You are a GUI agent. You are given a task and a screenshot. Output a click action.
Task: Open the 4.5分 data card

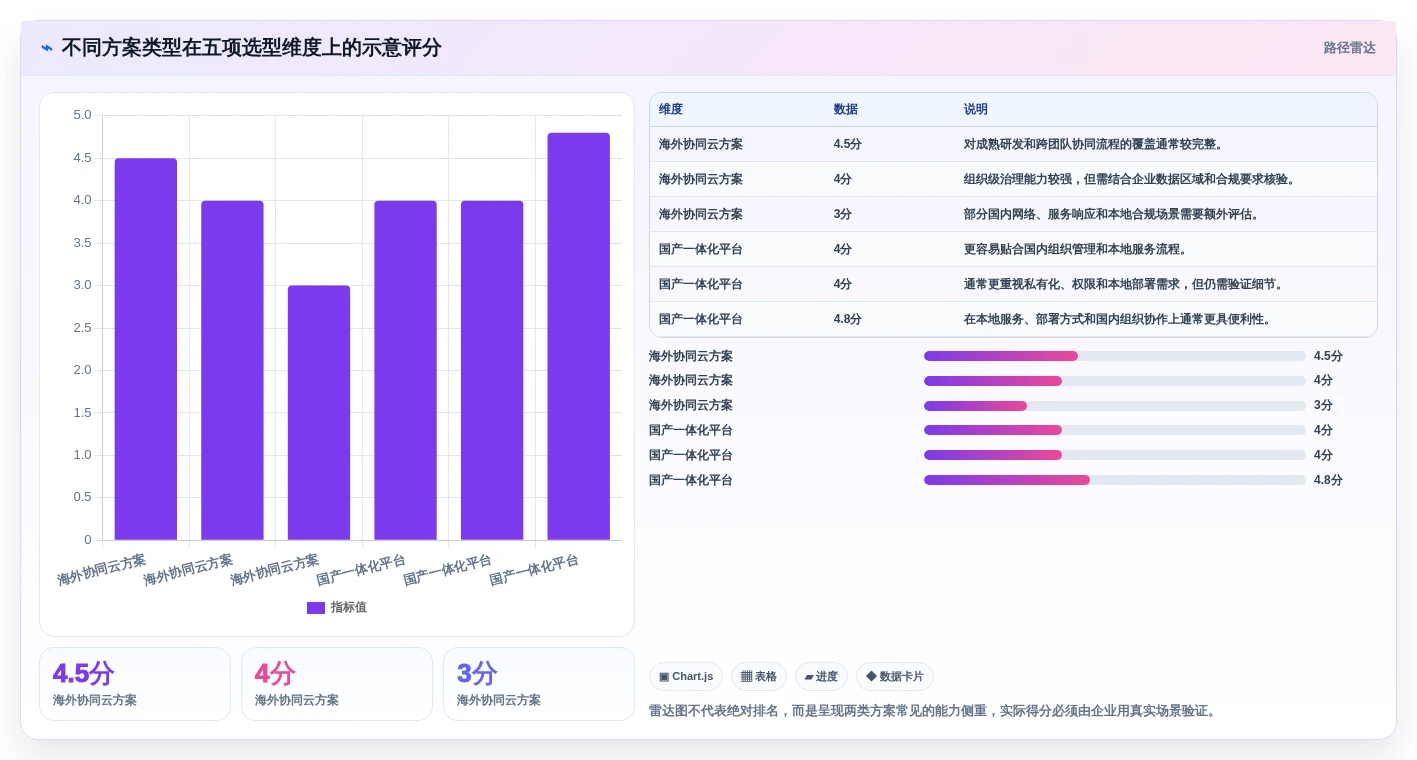(135, 684)
